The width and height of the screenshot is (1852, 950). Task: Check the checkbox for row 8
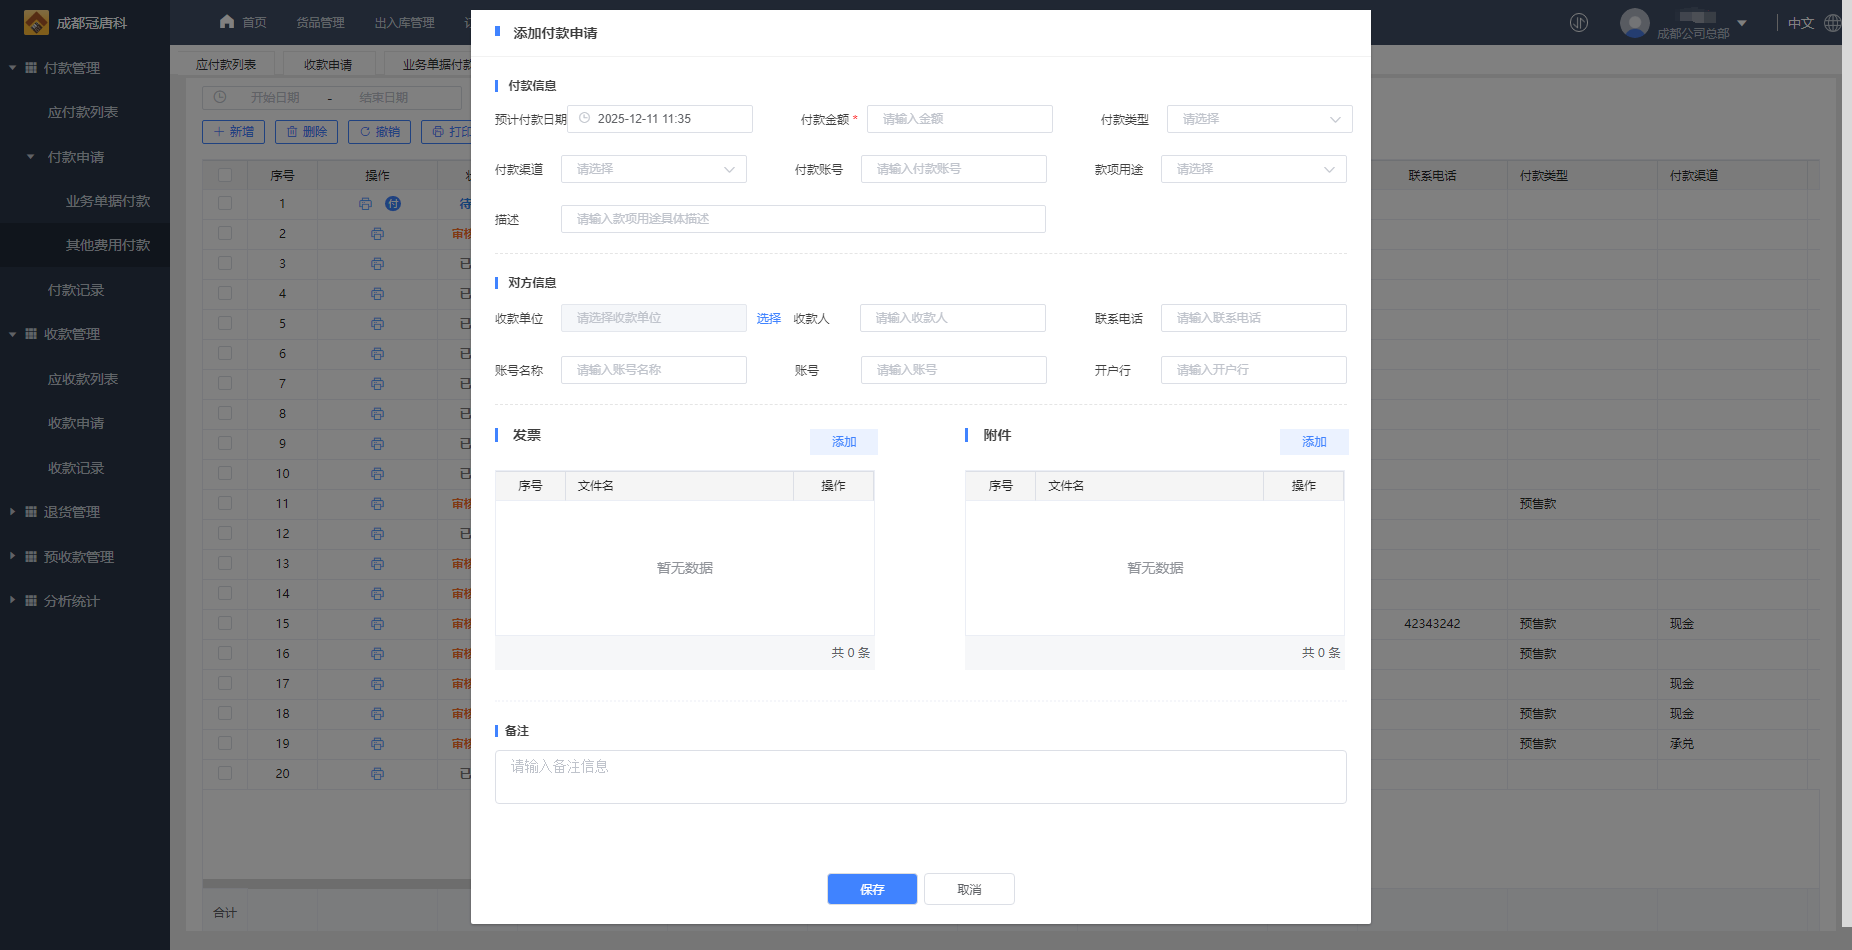(225, 414)
